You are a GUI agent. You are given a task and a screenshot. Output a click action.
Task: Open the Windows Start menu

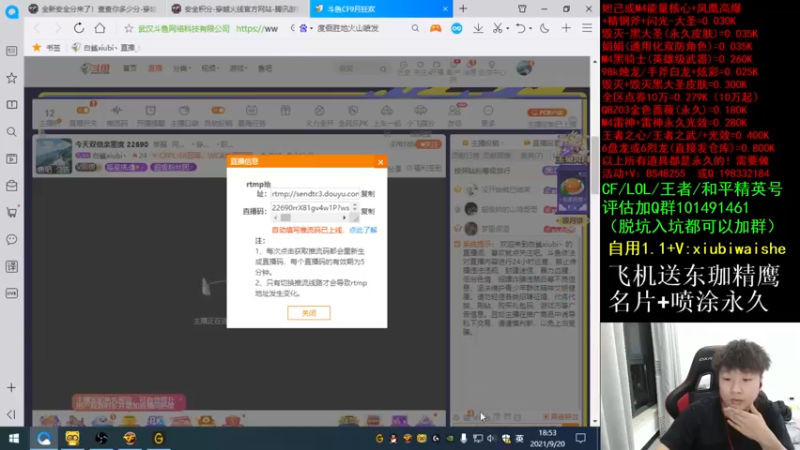pos(14,438)
